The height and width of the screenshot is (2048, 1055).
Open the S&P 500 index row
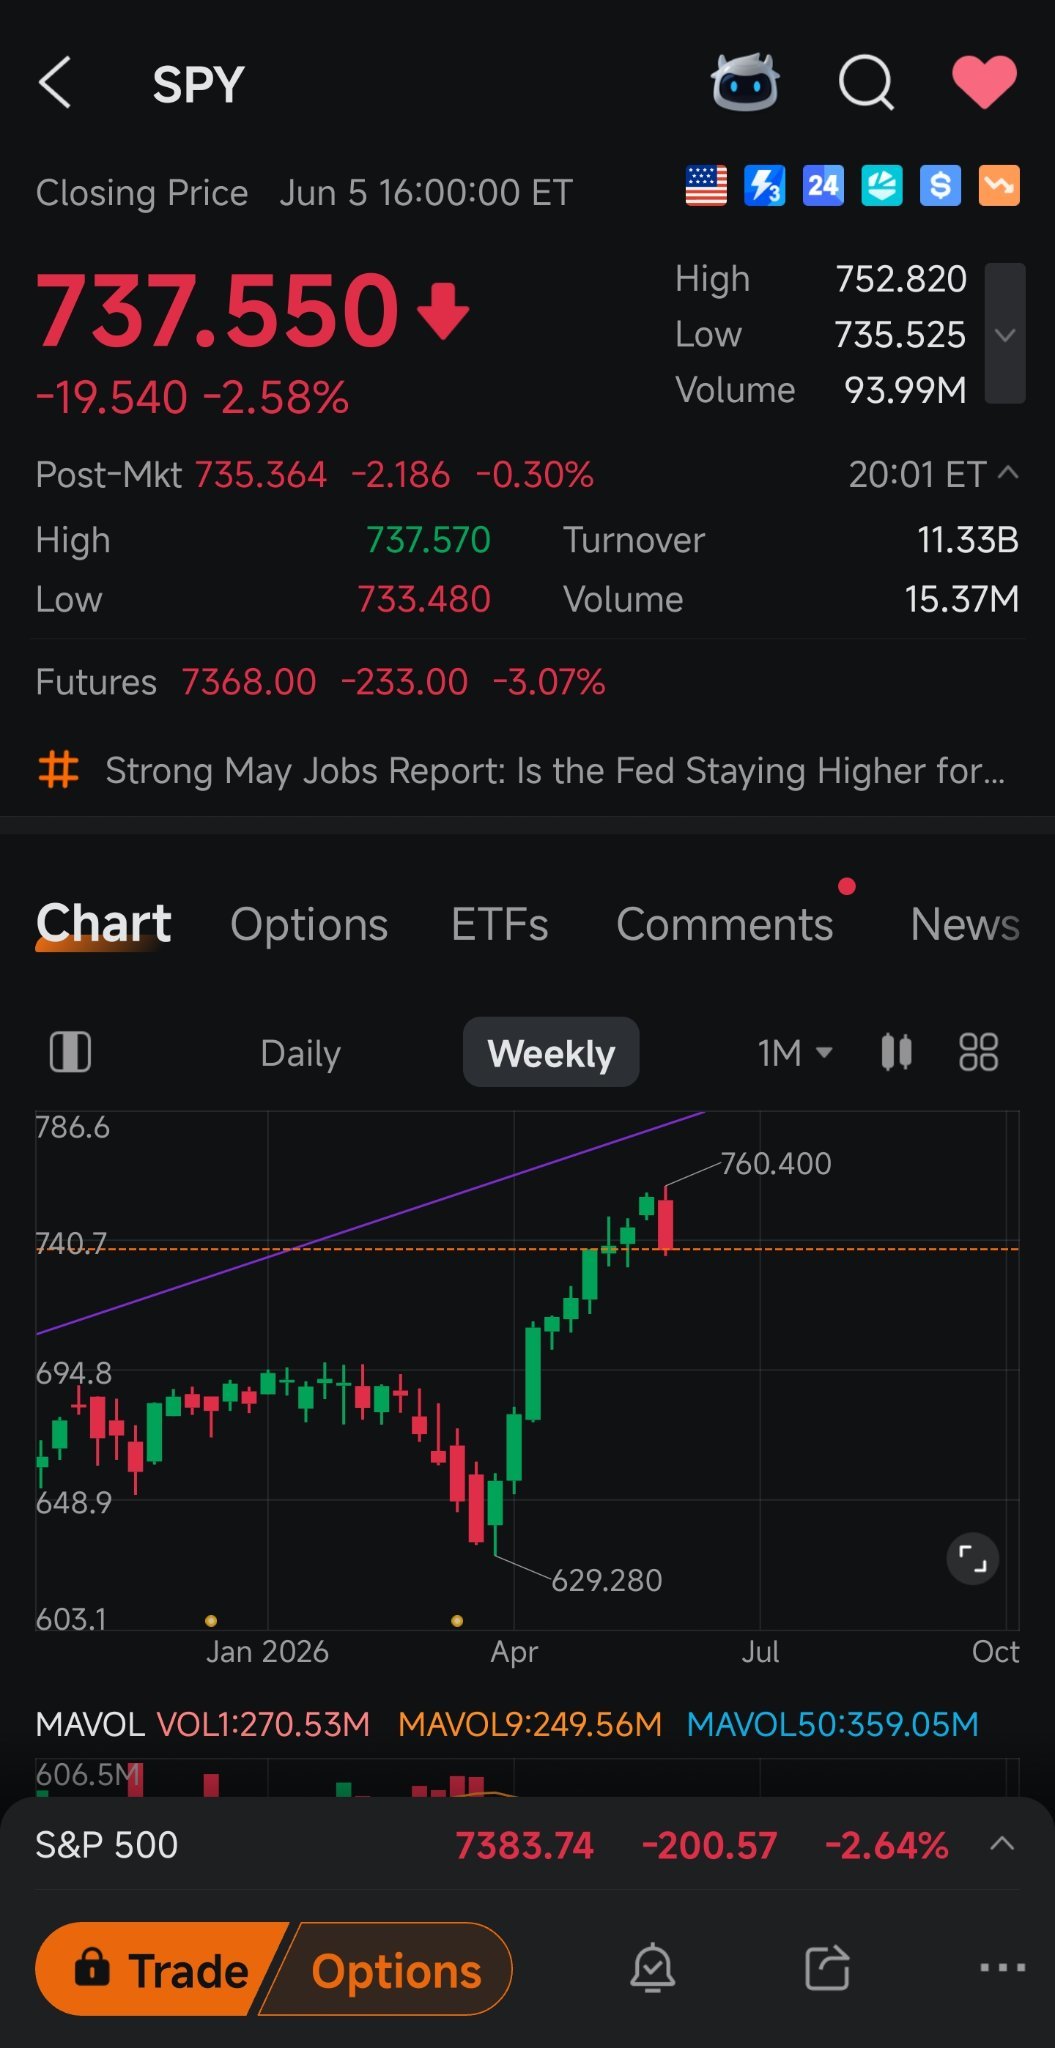pos(527,1845)
